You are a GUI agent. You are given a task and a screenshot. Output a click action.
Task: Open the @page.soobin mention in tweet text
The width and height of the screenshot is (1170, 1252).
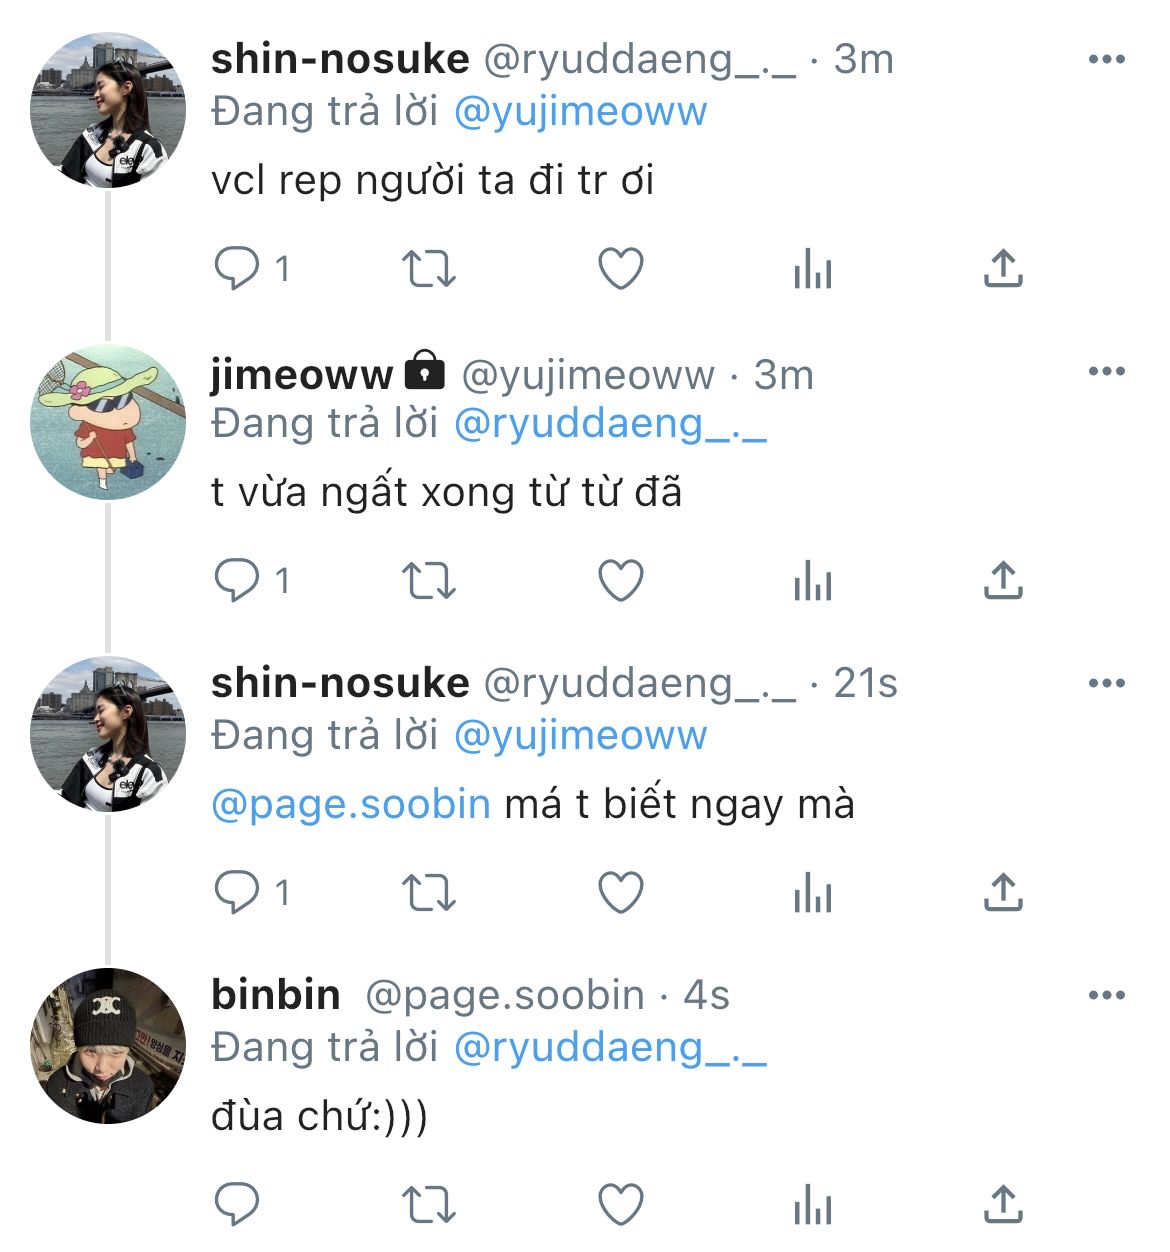point(351,805)
